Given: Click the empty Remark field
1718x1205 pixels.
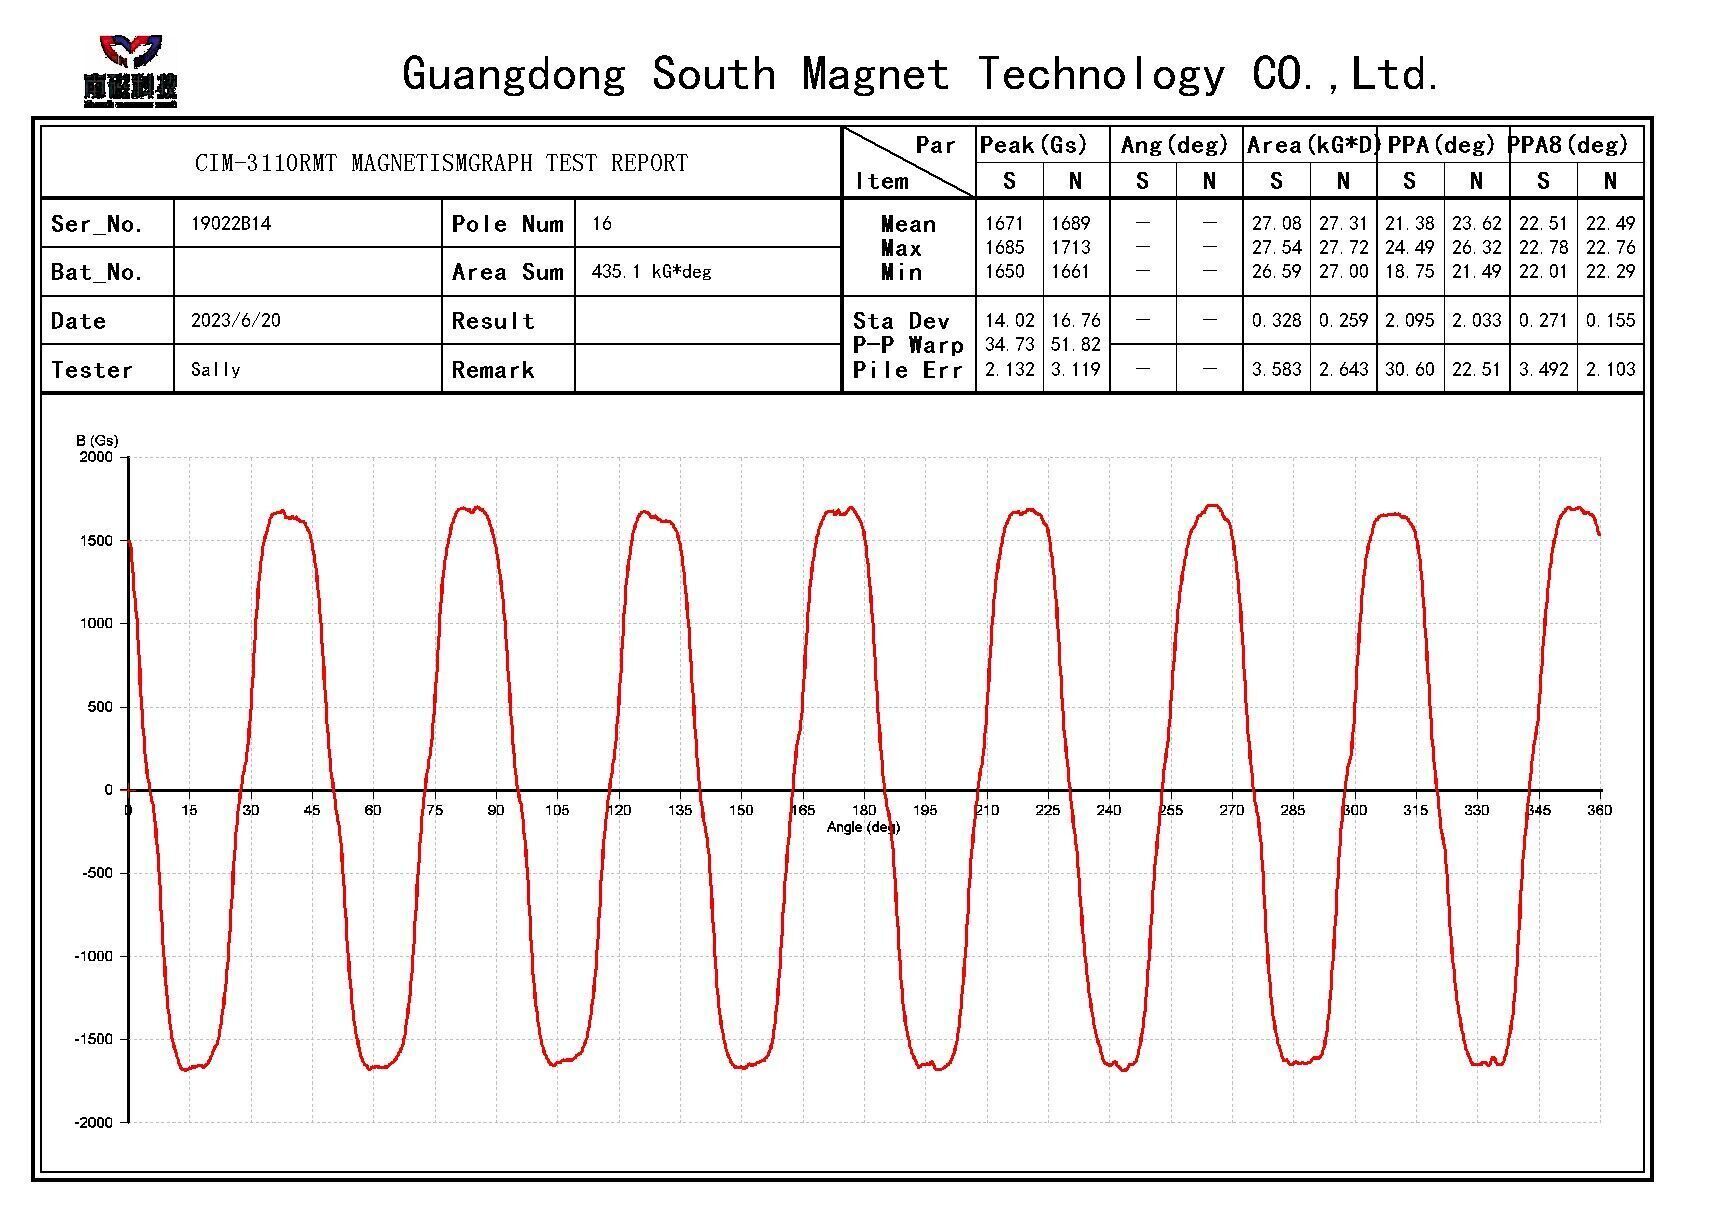Looking at the screenshot, I should (x=708, y=369).
